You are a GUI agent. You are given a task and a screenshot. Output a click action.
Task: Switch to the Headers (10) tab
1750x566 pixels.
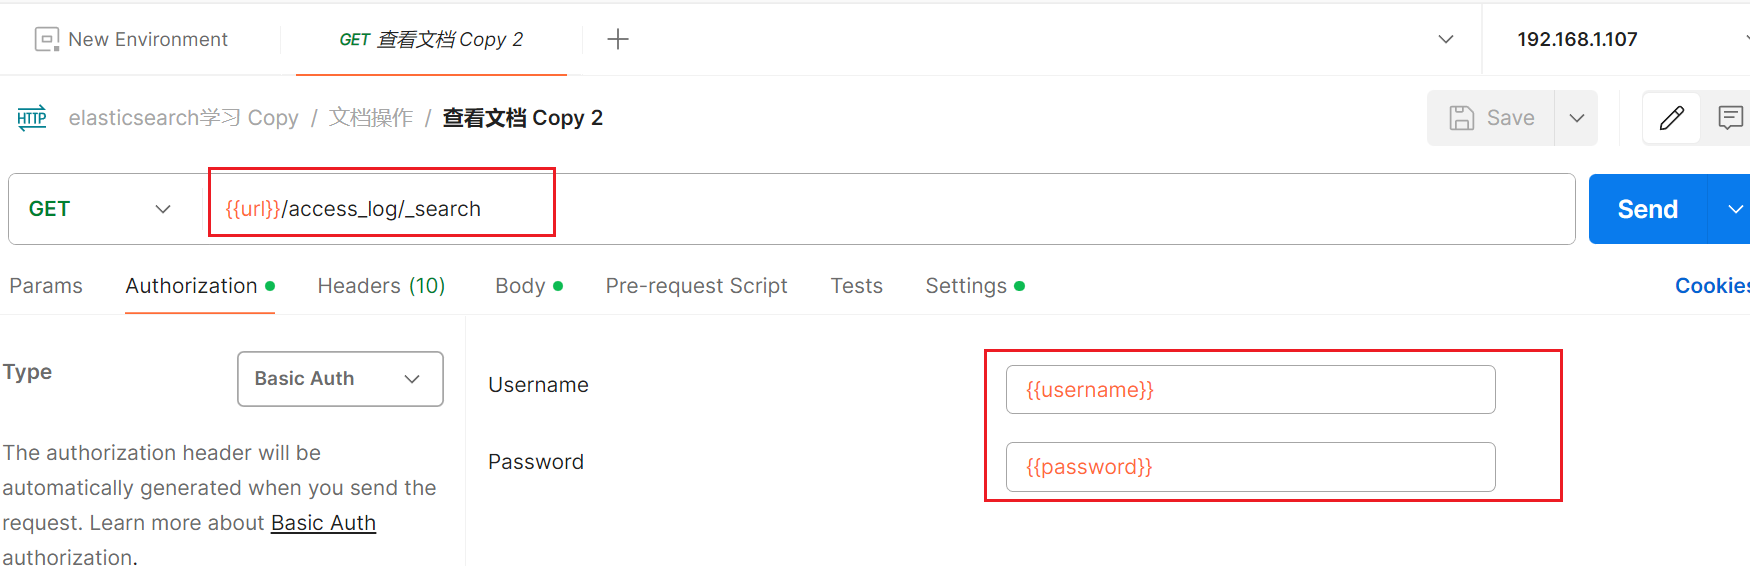pyautogui.click(x=381, y=286)
